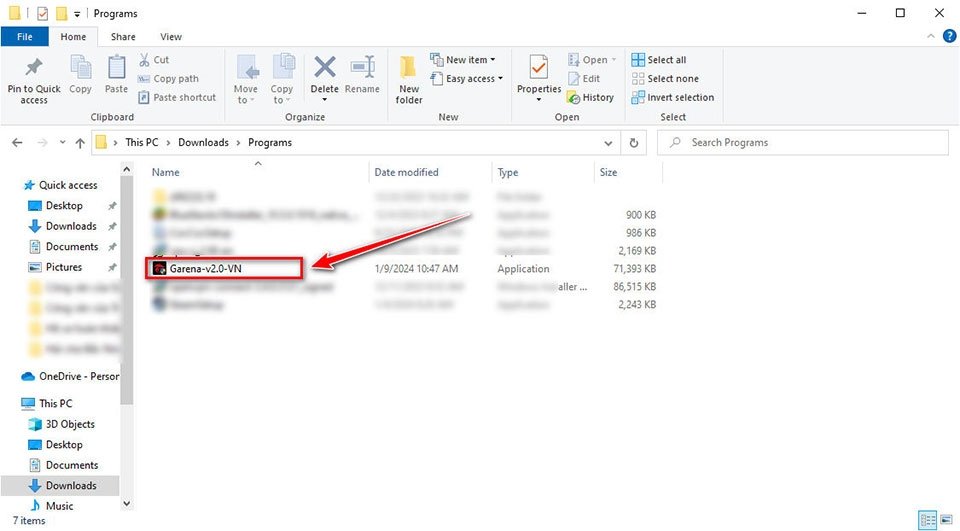Click Invert selection in the Select group

pyautogui.click(x=673, y=97)
